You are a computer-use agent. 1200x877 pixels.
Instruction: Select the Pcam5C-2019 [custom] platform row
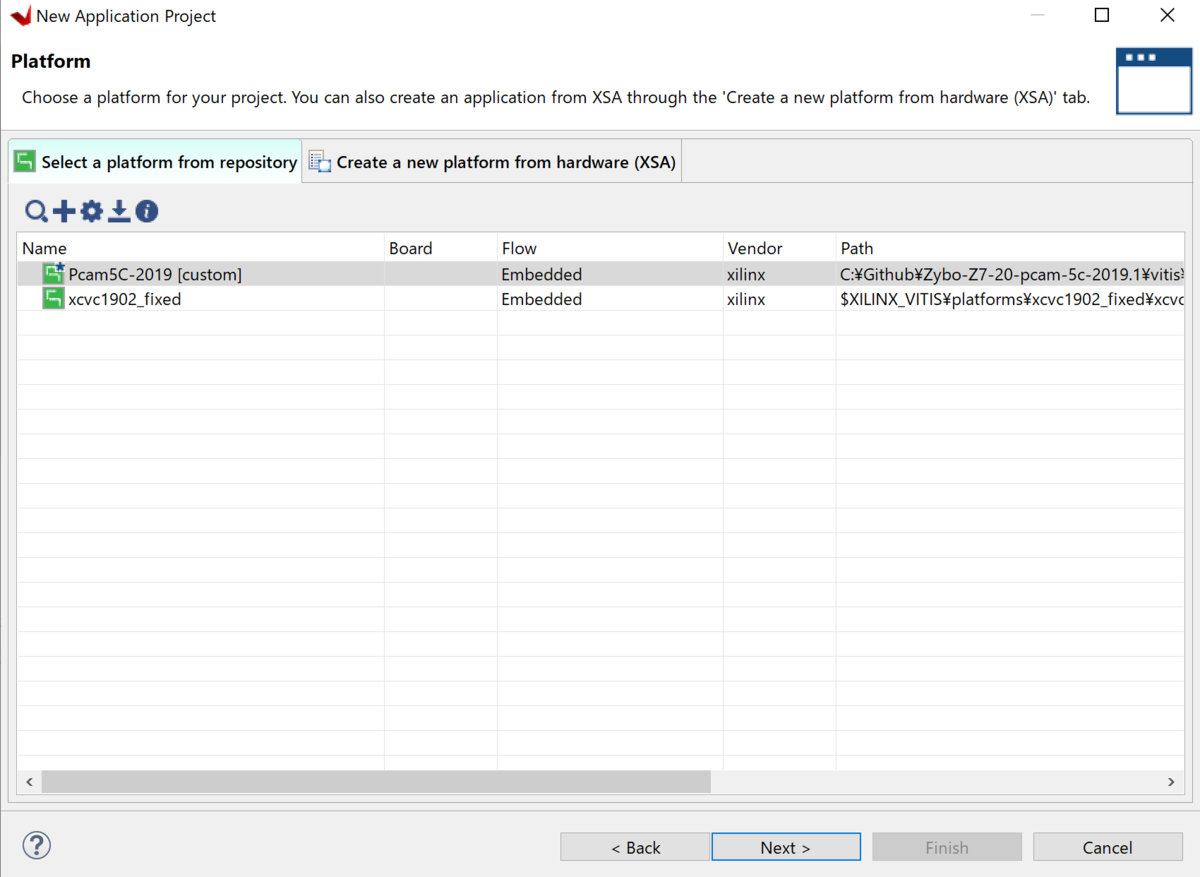click(600, 274)
